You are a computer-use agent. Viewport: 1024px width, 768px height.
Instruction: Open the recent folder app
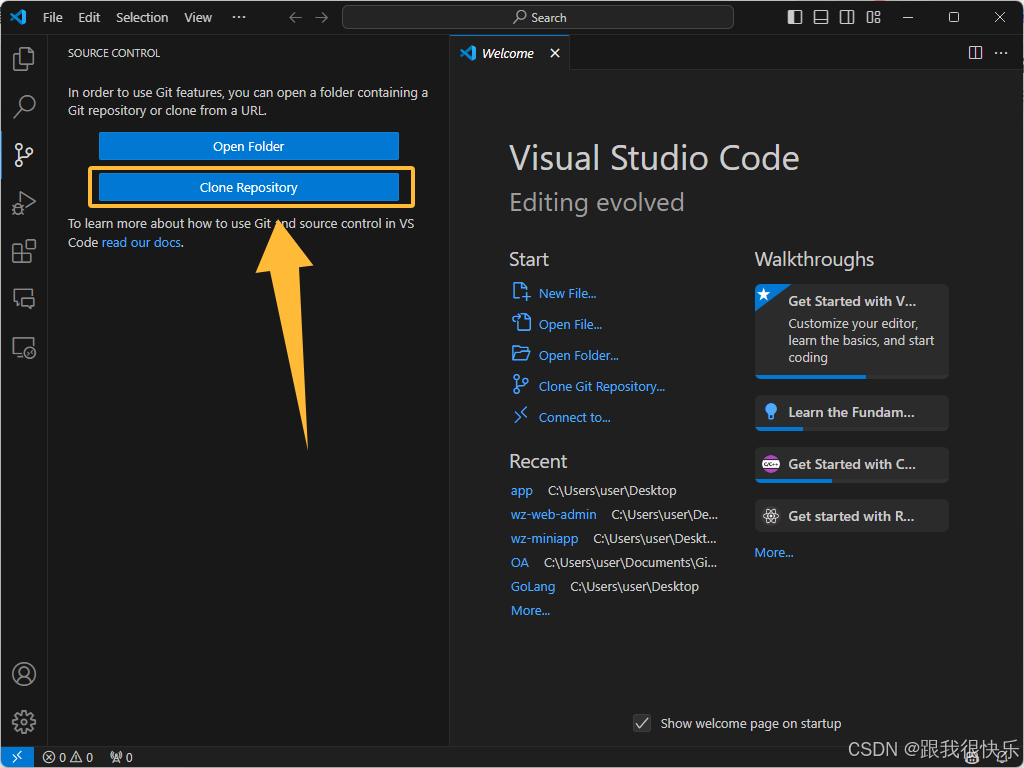pyautogui.click(x=522, y=490)
